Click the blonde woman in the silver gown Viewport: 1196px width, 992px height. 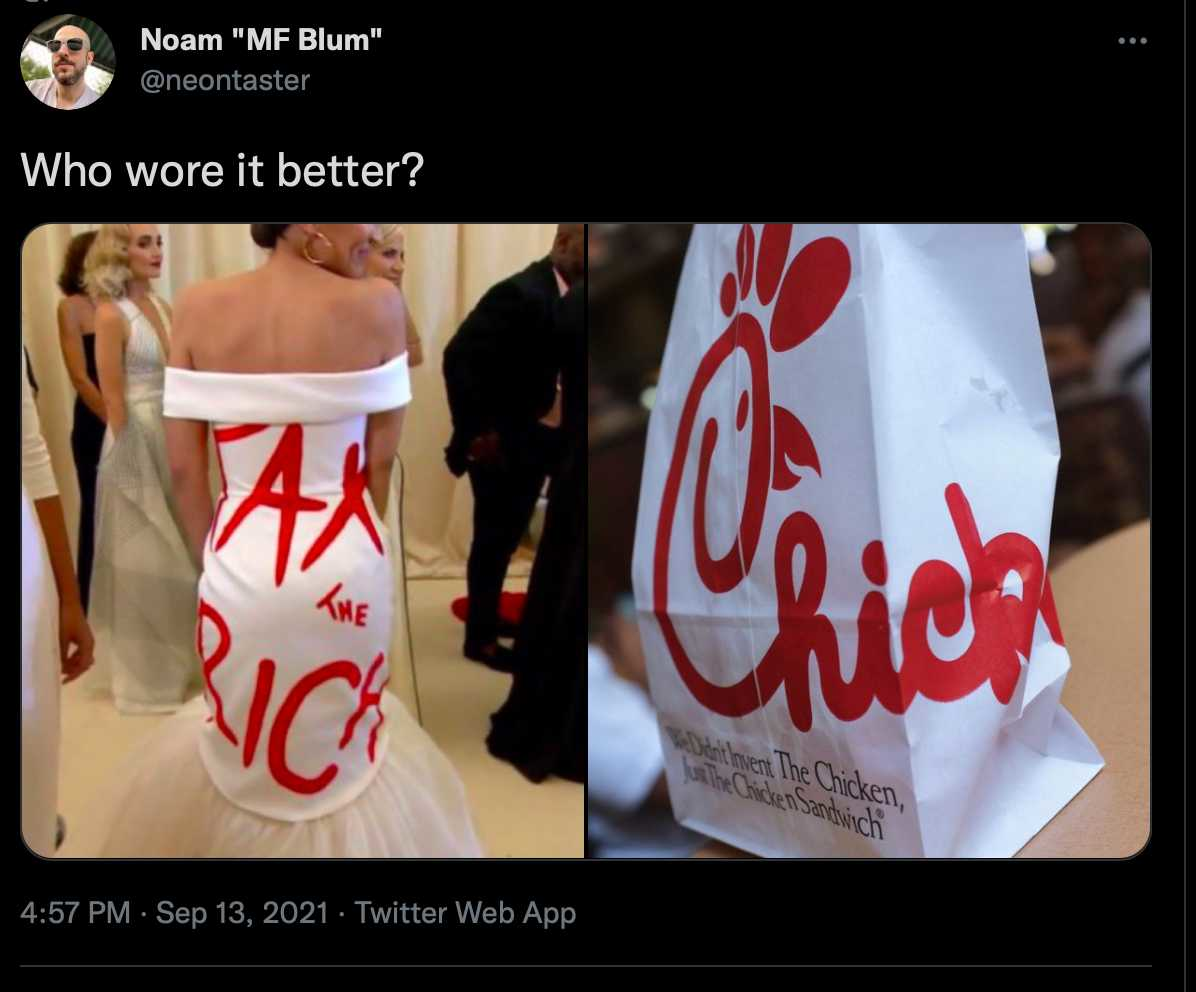(139, 465)
